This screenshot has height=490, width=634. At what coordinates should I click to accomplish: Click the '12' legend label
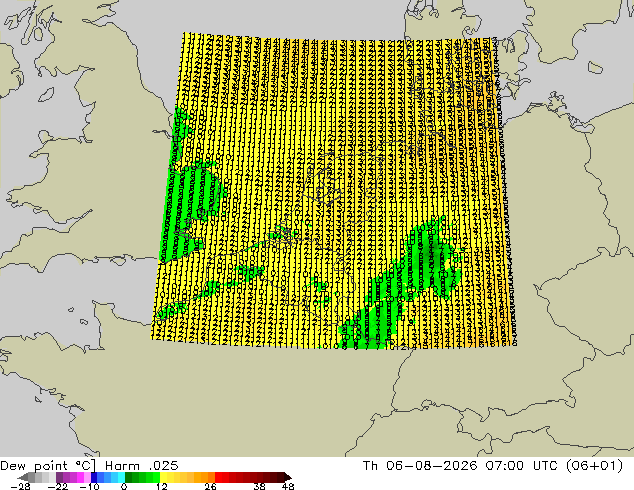[162, 486]
